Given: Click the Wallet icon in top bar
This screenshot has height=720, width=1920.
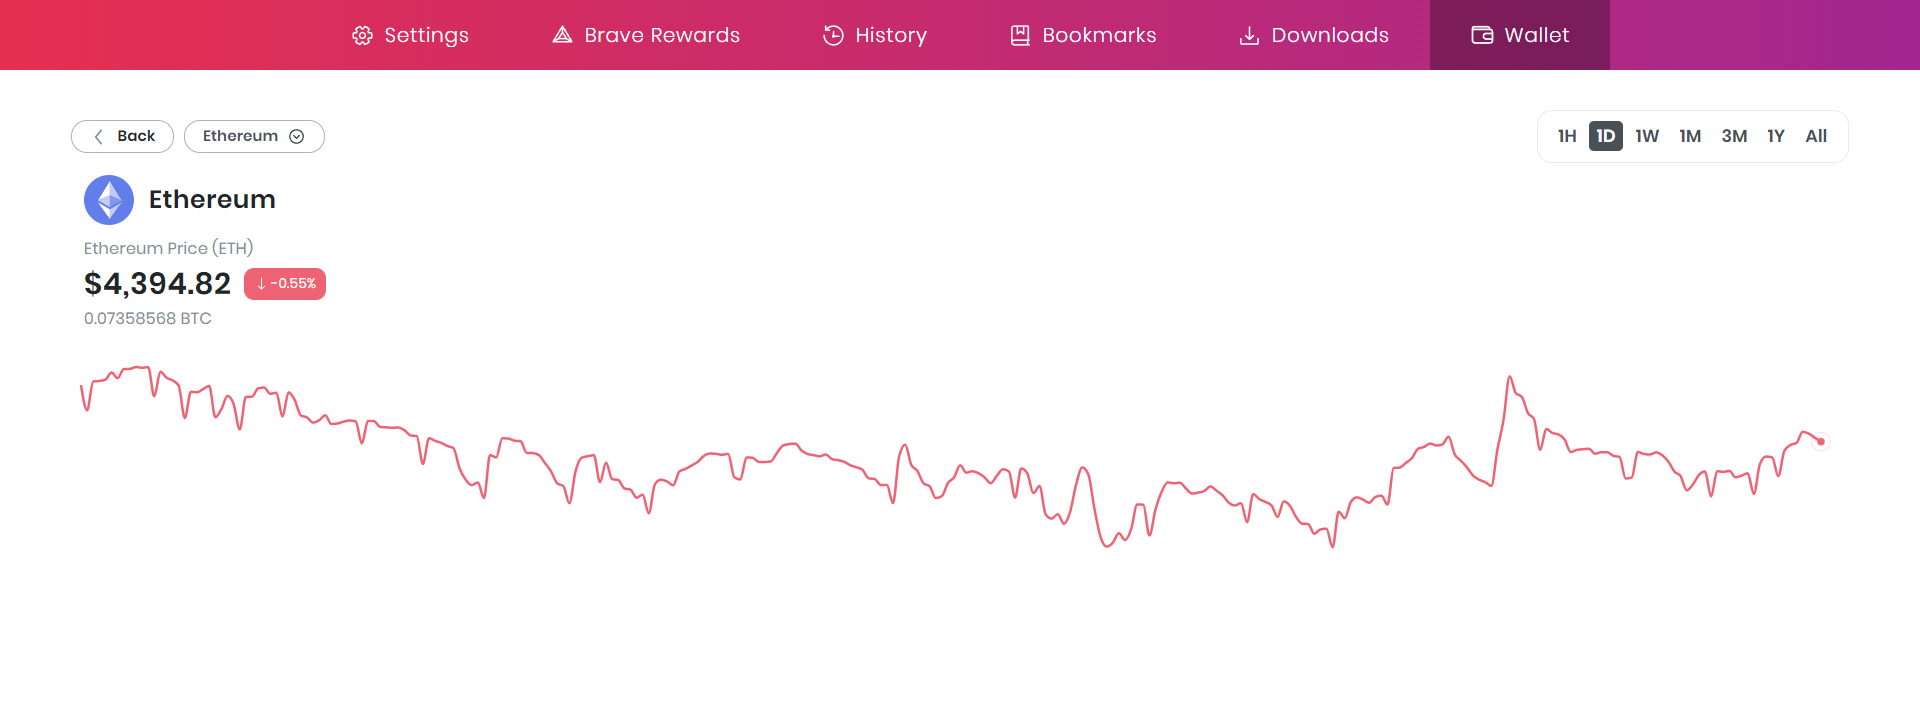Looking at the screenshot, I should [x=1482, y=36].
